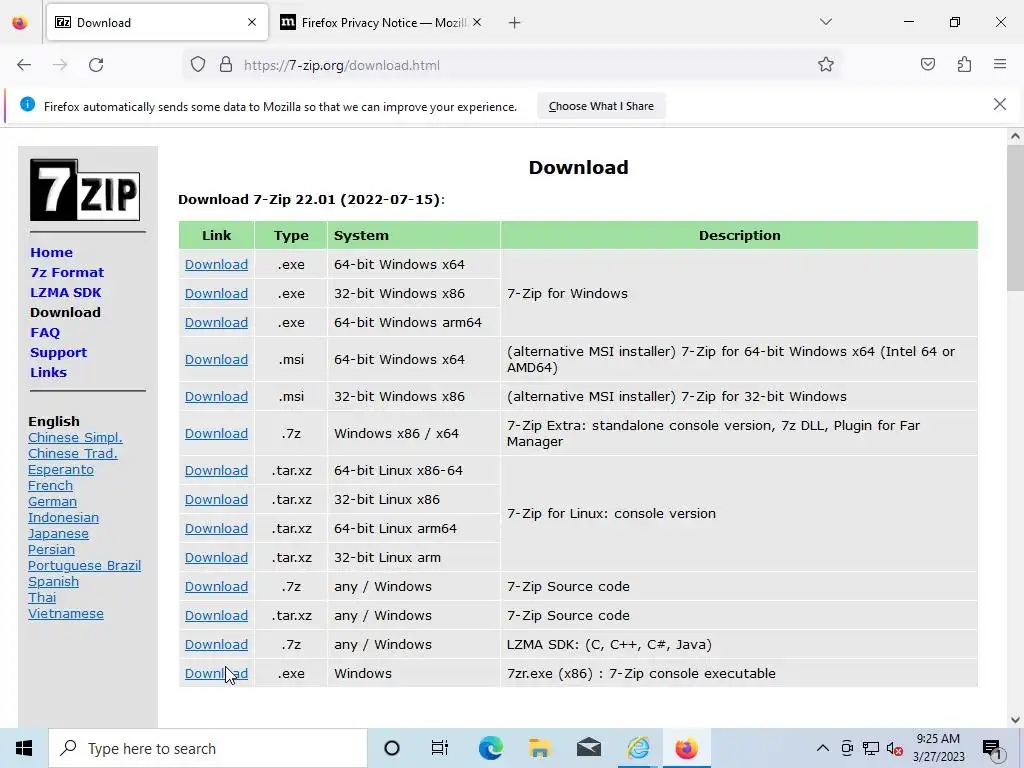The height and width of the screenshot is (768, 1024).
Task: Click the page vertical scrollbar thumb
Action: pyautogui.click(x=1015, y=219)
